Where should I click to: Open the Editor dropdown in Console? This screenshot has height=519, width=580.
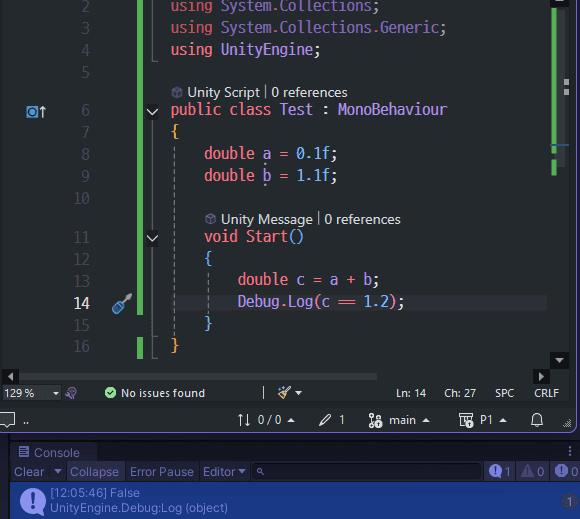(x=224, y=472)
